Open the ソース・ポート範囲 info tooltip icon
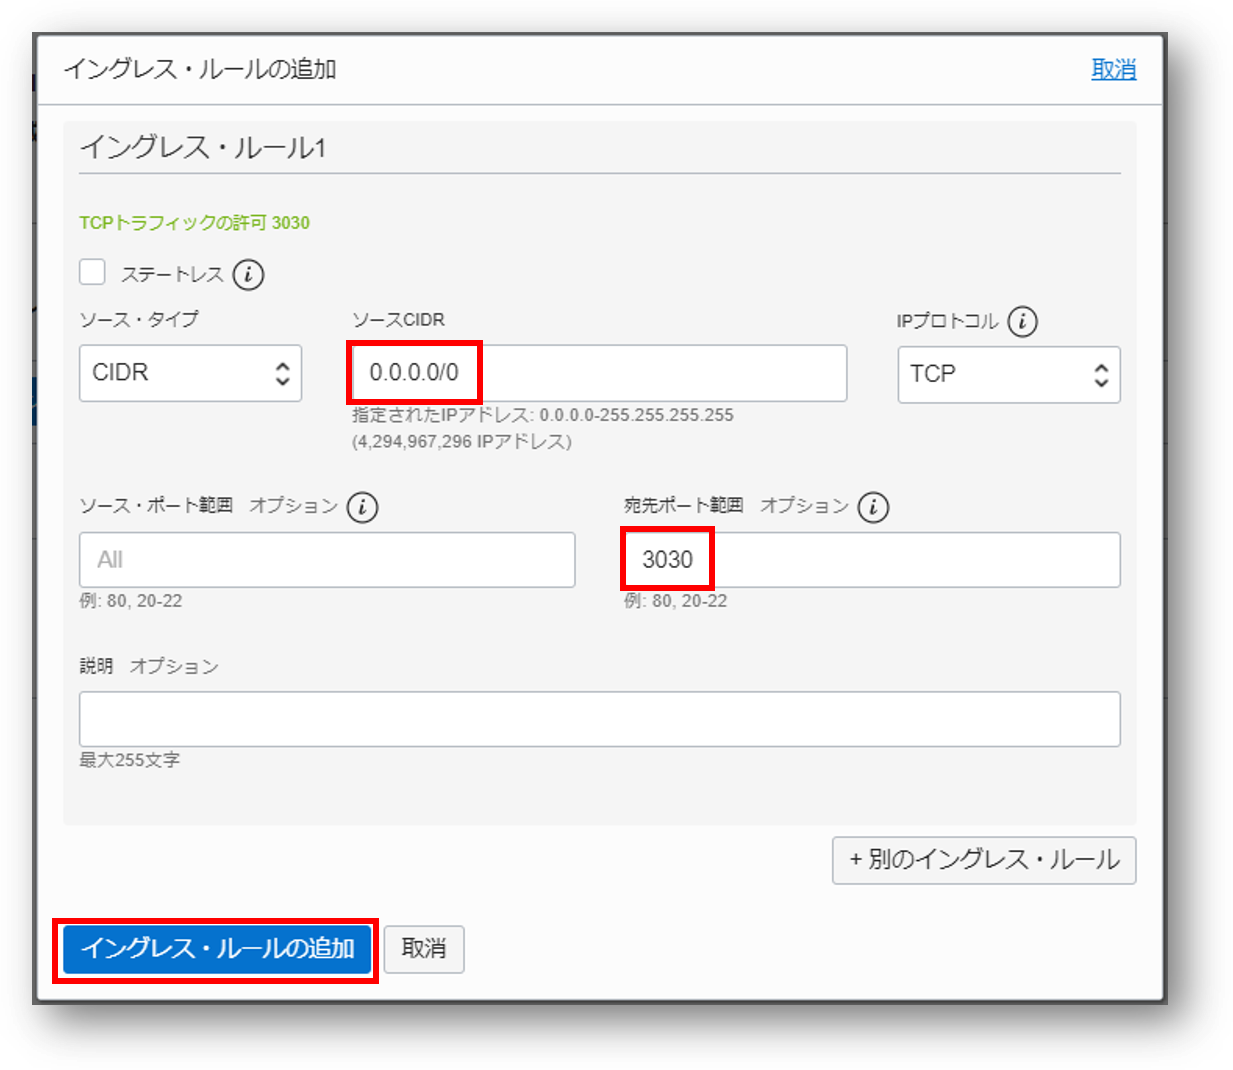1233x1070 pixels. tap(362, 507)
